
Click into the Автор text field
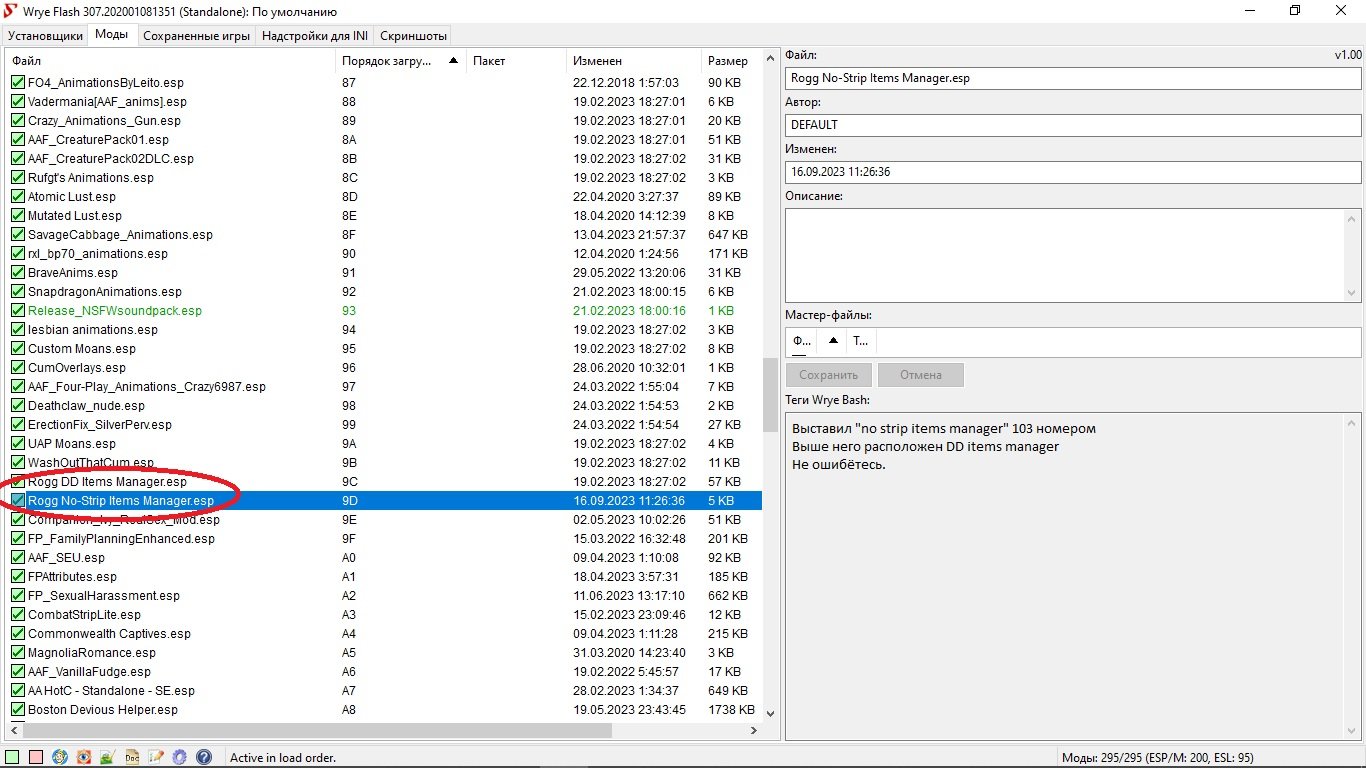coord(1073,125)
